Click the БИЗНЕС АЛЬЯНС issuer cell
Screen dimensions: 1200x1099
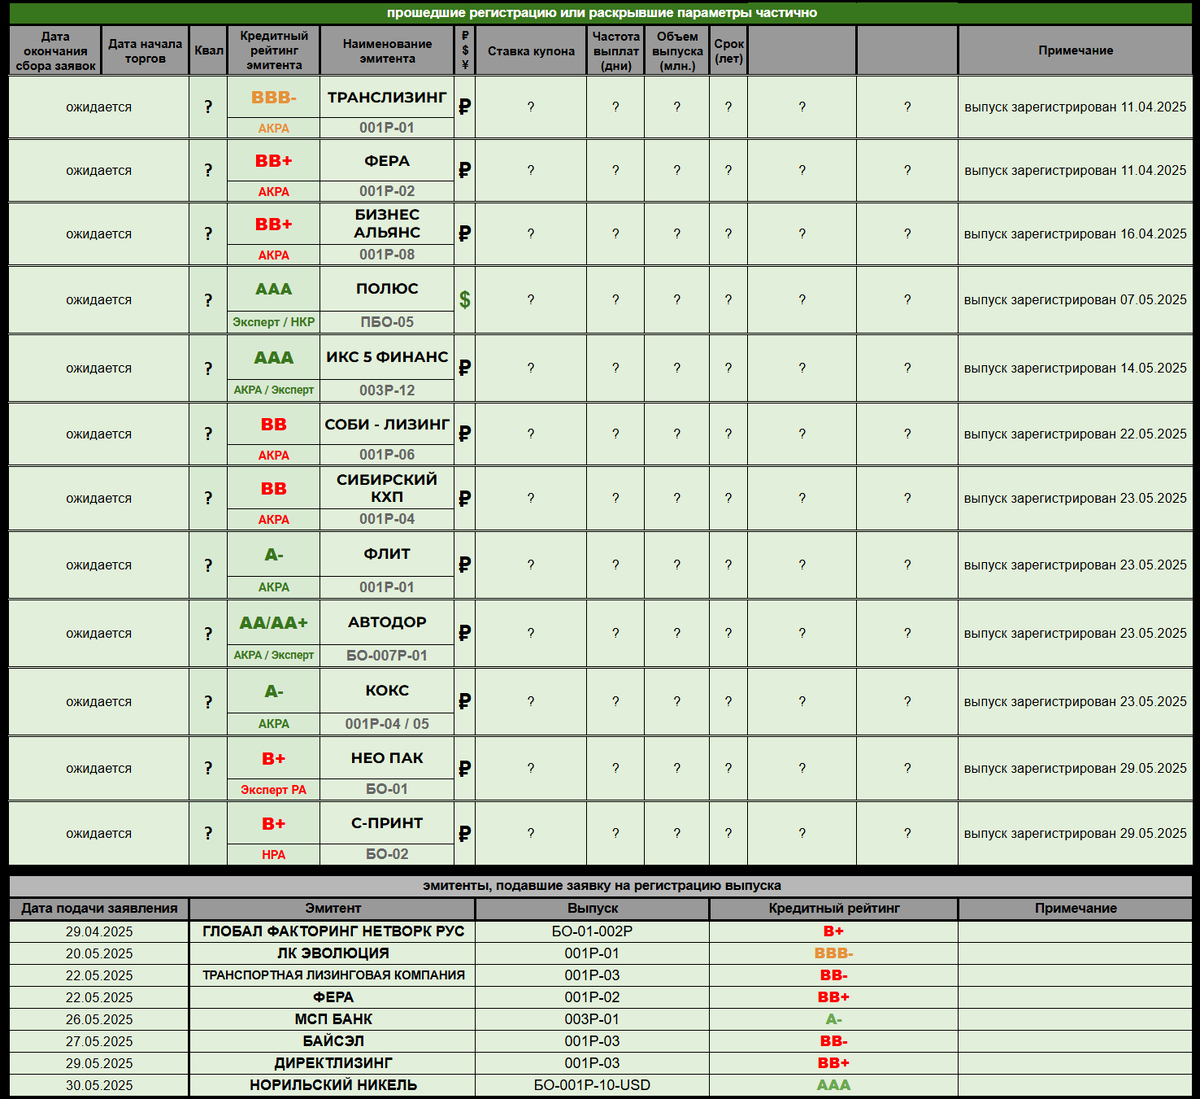[x=387, y=224]
